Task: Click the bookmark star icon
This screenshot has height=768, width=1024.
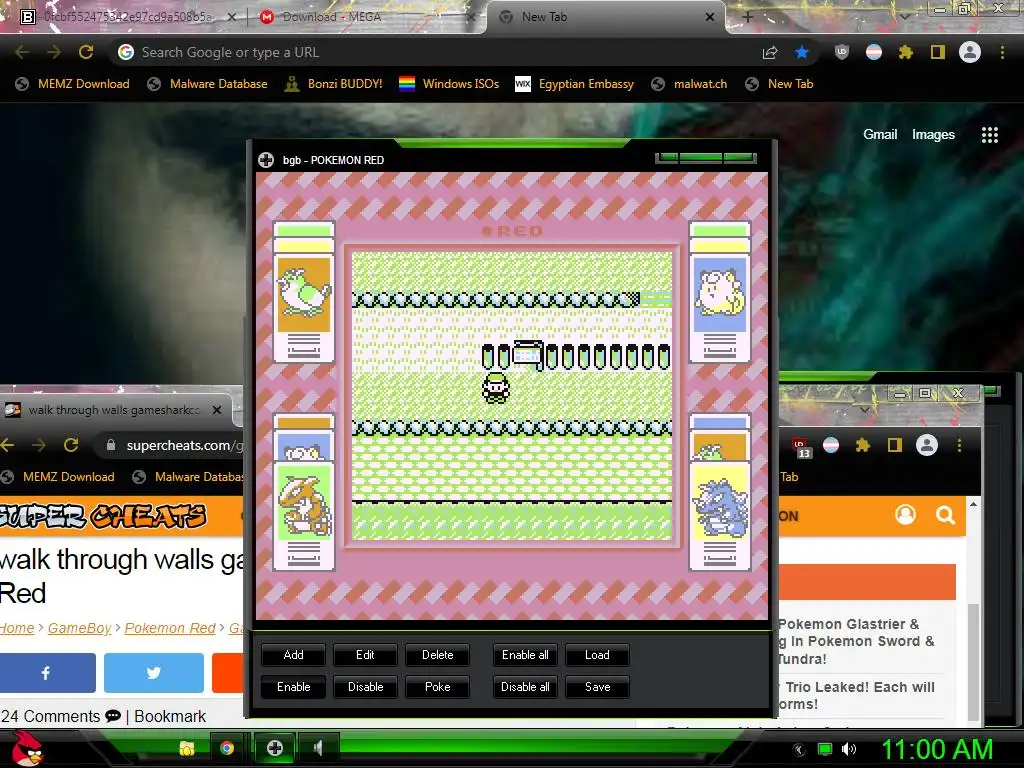Action: point(802,52)
